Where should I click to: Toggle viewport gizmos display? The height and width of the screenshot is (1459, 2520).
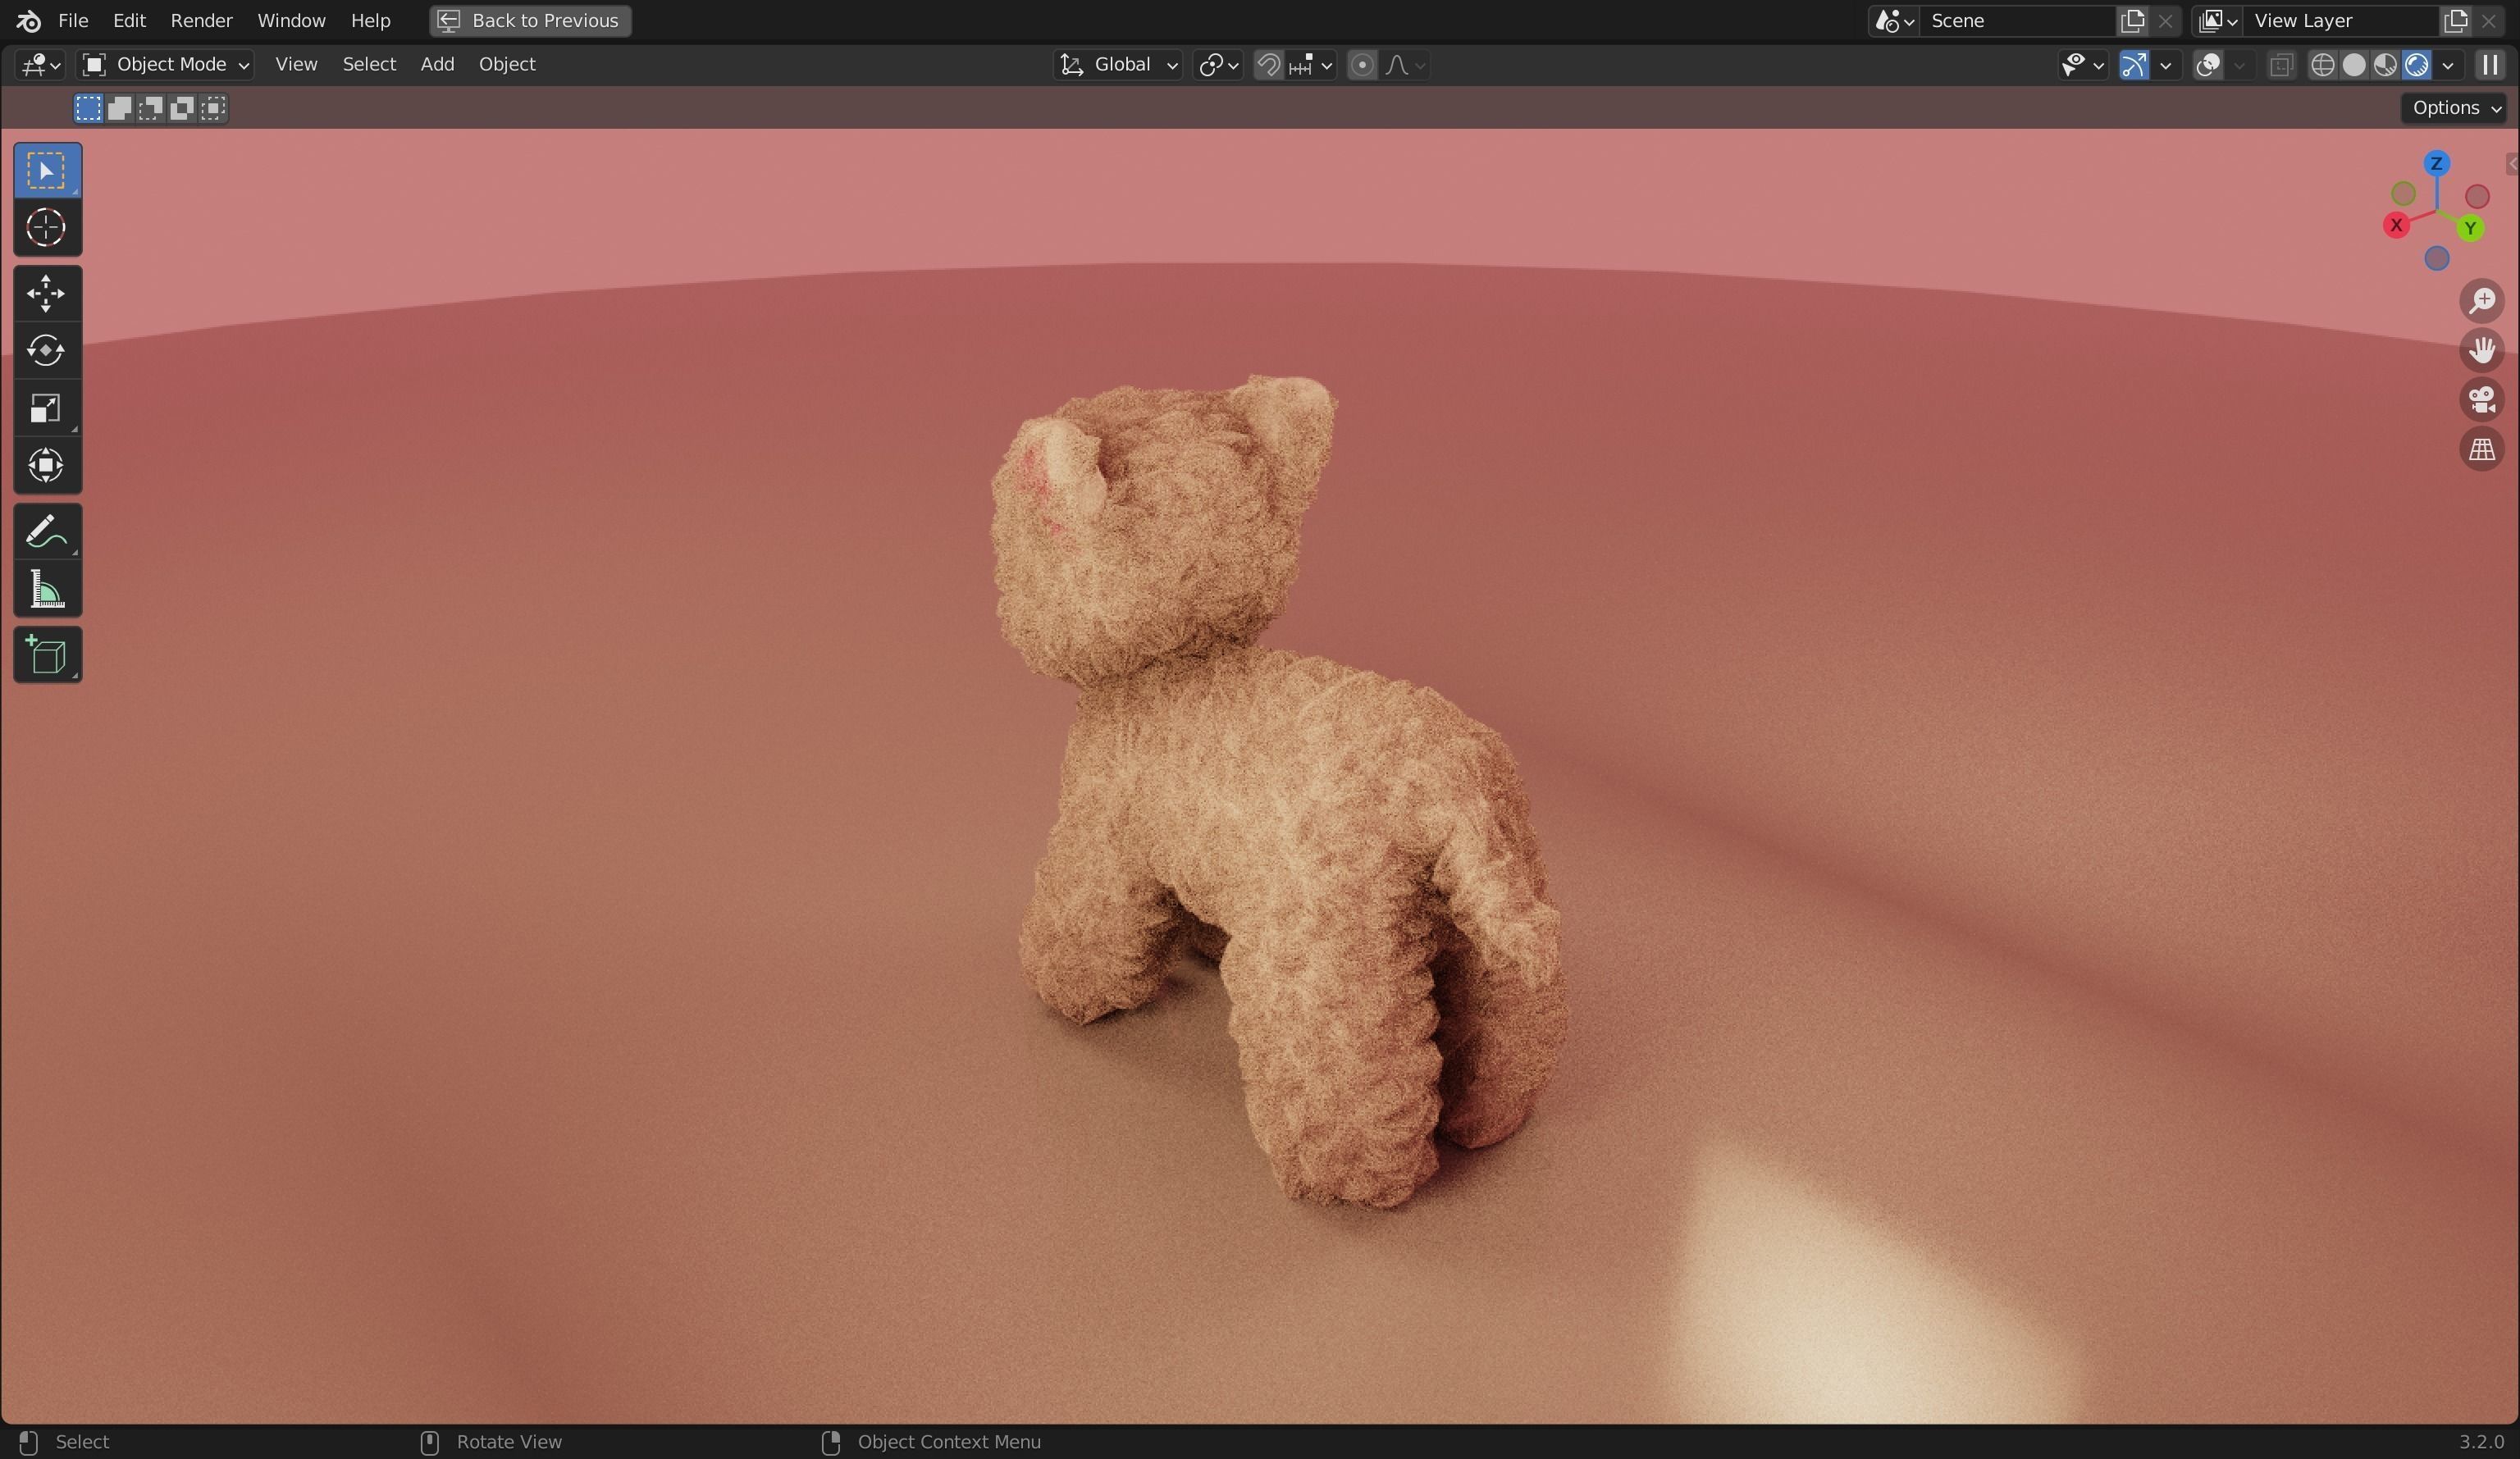point(2134,65)
